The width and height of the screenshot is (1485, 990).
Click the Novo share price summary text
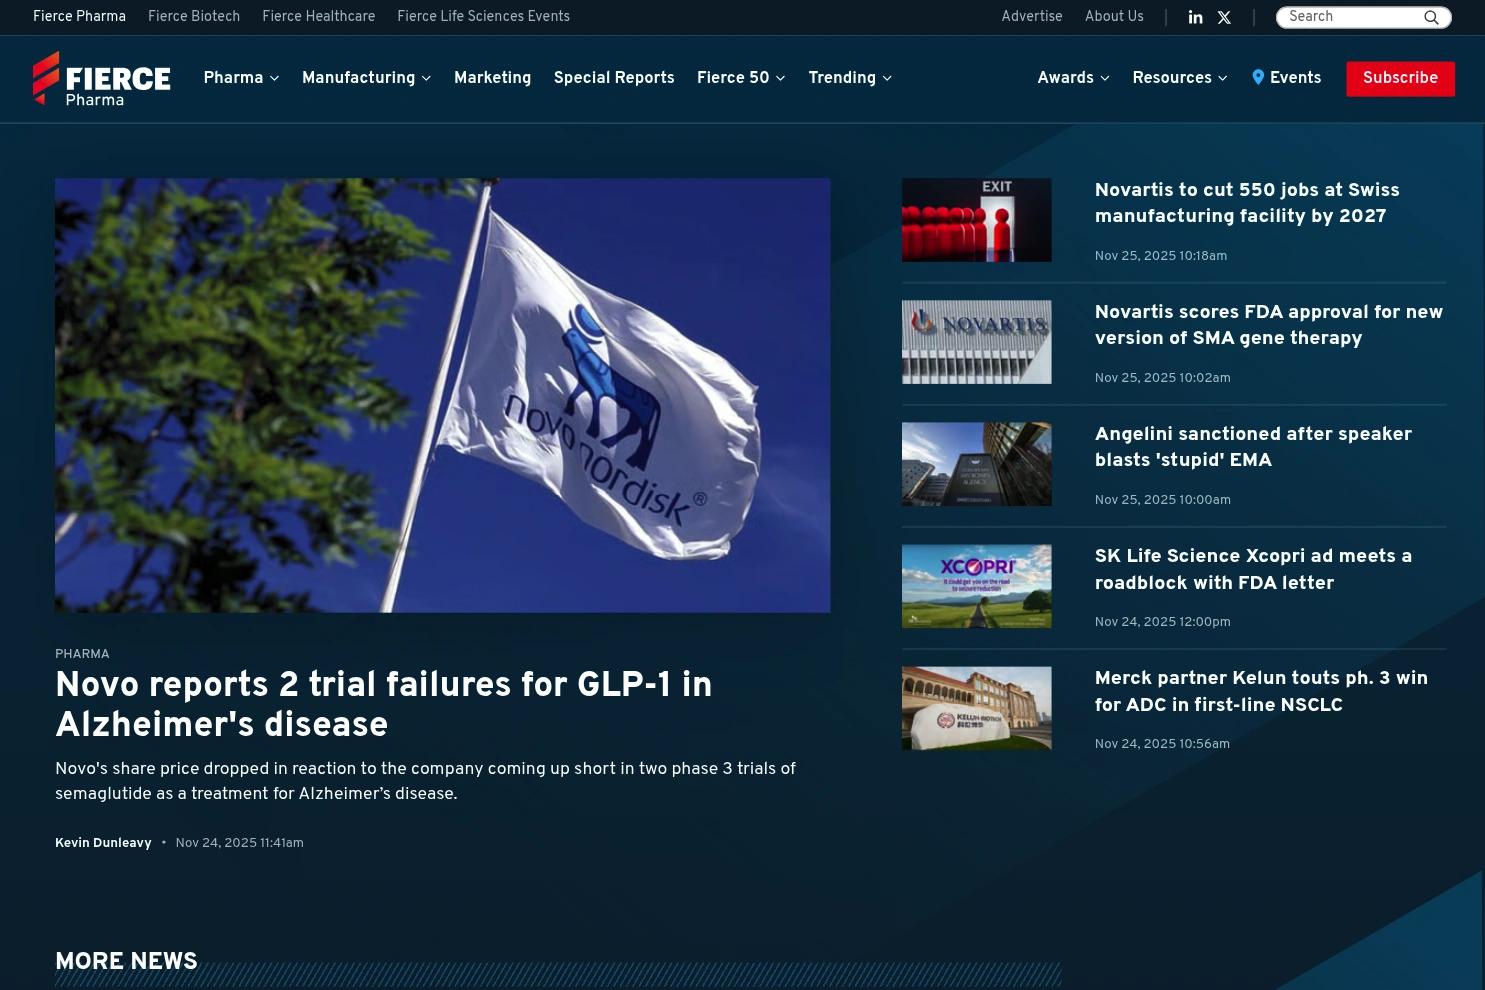click(x=425, y=781)
